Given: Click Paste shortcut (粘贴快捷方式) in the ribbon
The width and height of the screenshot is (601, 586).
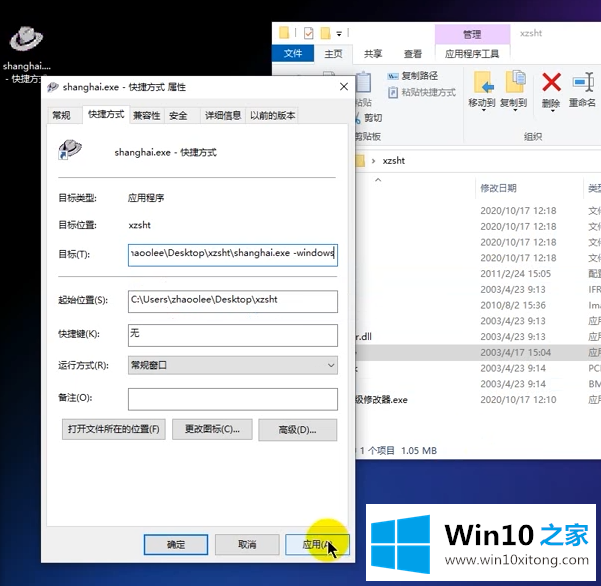Looking at the screenshot, I should [x=422, y=92].
